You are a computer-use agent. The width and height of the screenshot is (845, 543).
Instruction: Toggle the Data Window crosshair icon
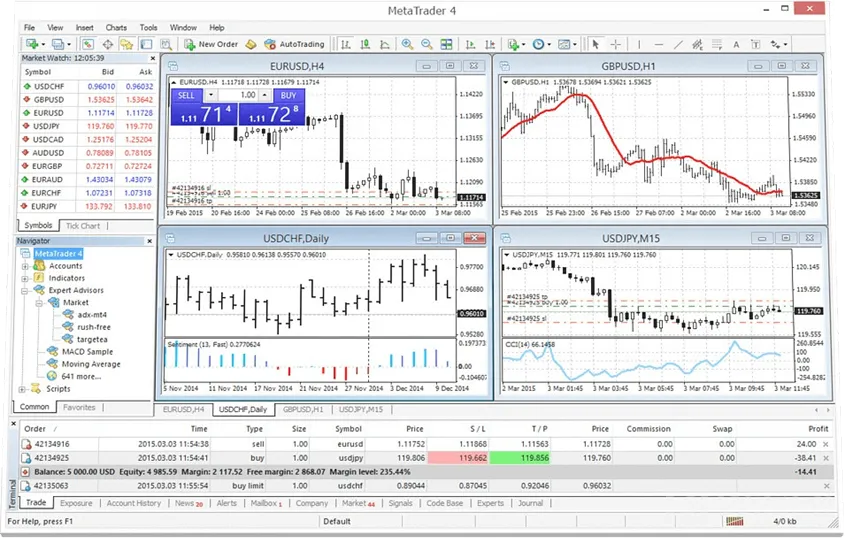tap(108, 44)
